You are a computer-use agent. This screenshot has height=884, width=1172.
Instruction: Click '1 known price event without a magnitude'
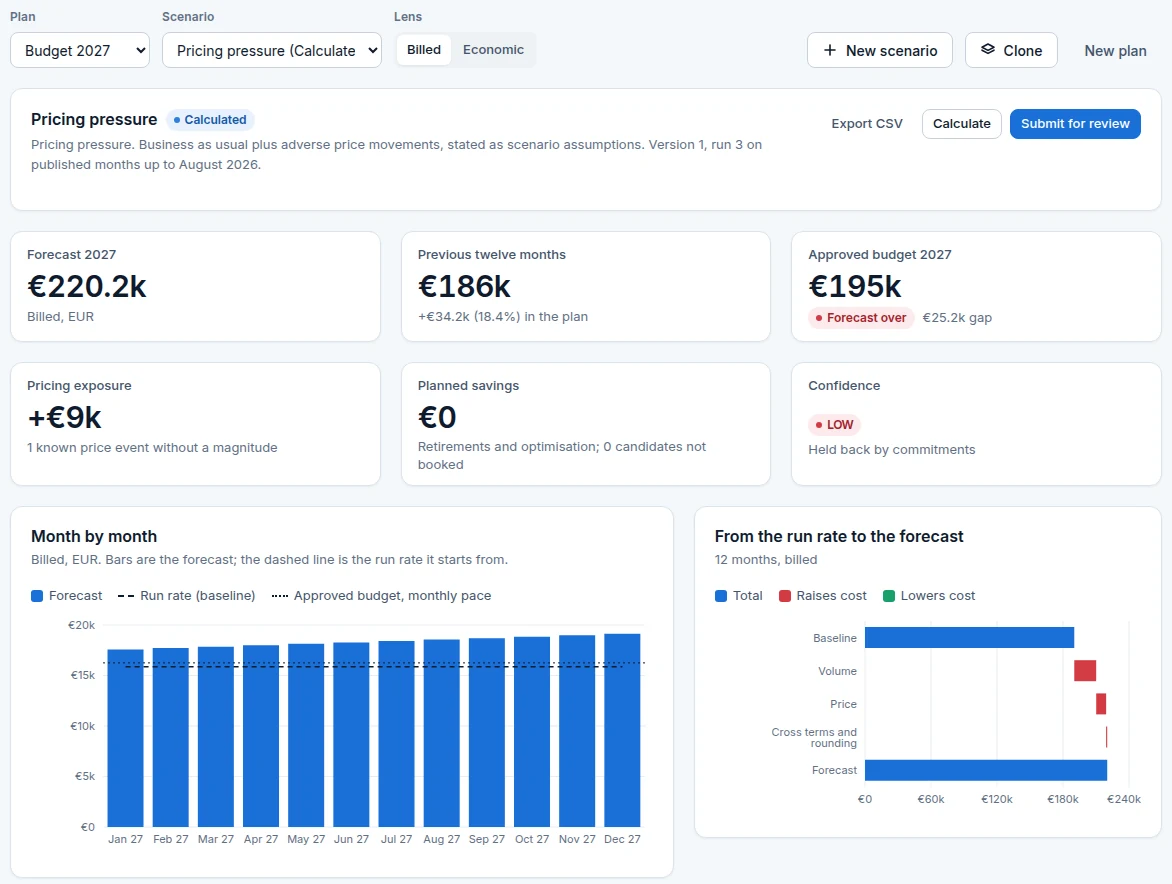click(x=152, y=448)
